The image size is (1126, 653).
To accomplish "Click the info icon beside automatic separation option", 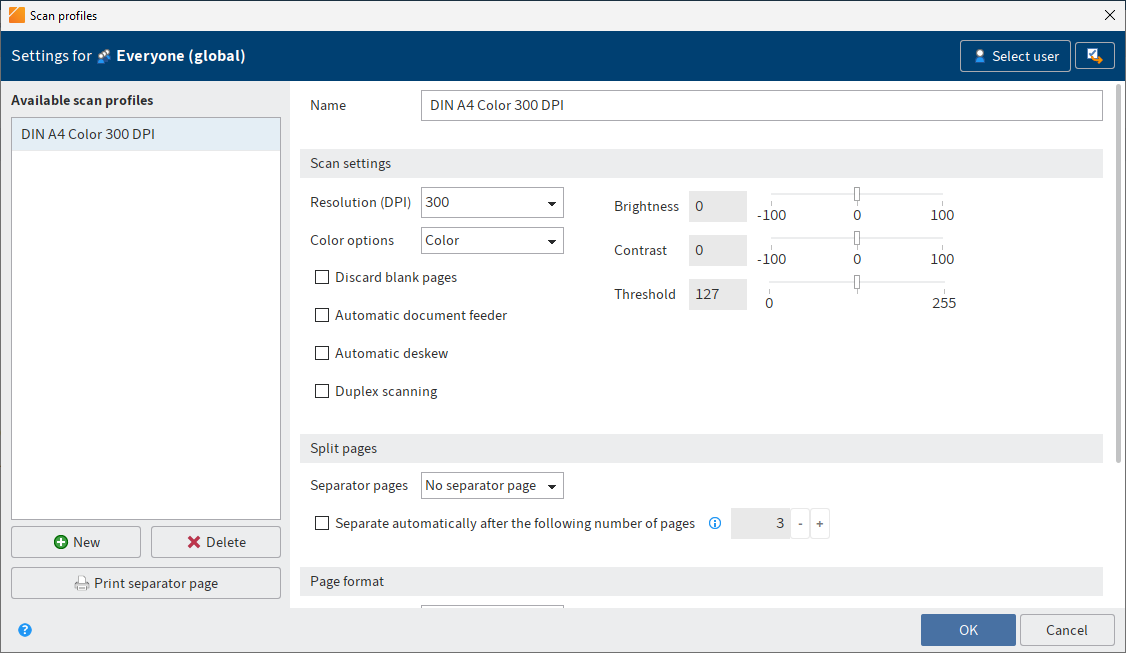I will [714, 523].
